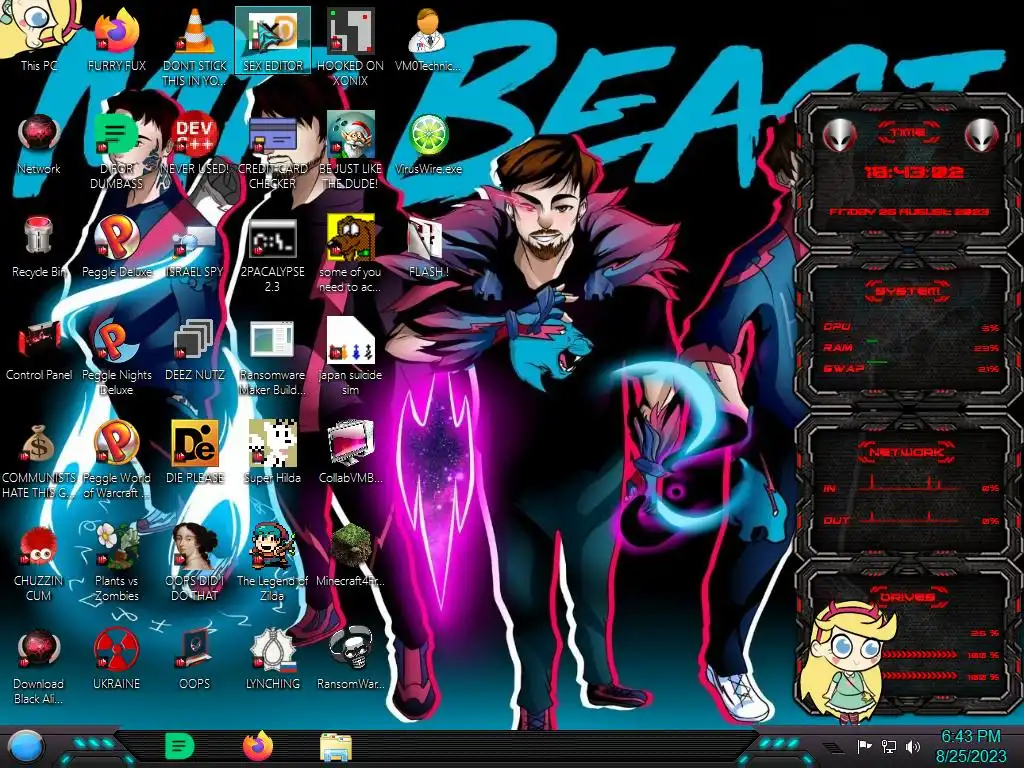
Task: Open the Peggle Deluxe shortcut
Action: click(116, 246)
